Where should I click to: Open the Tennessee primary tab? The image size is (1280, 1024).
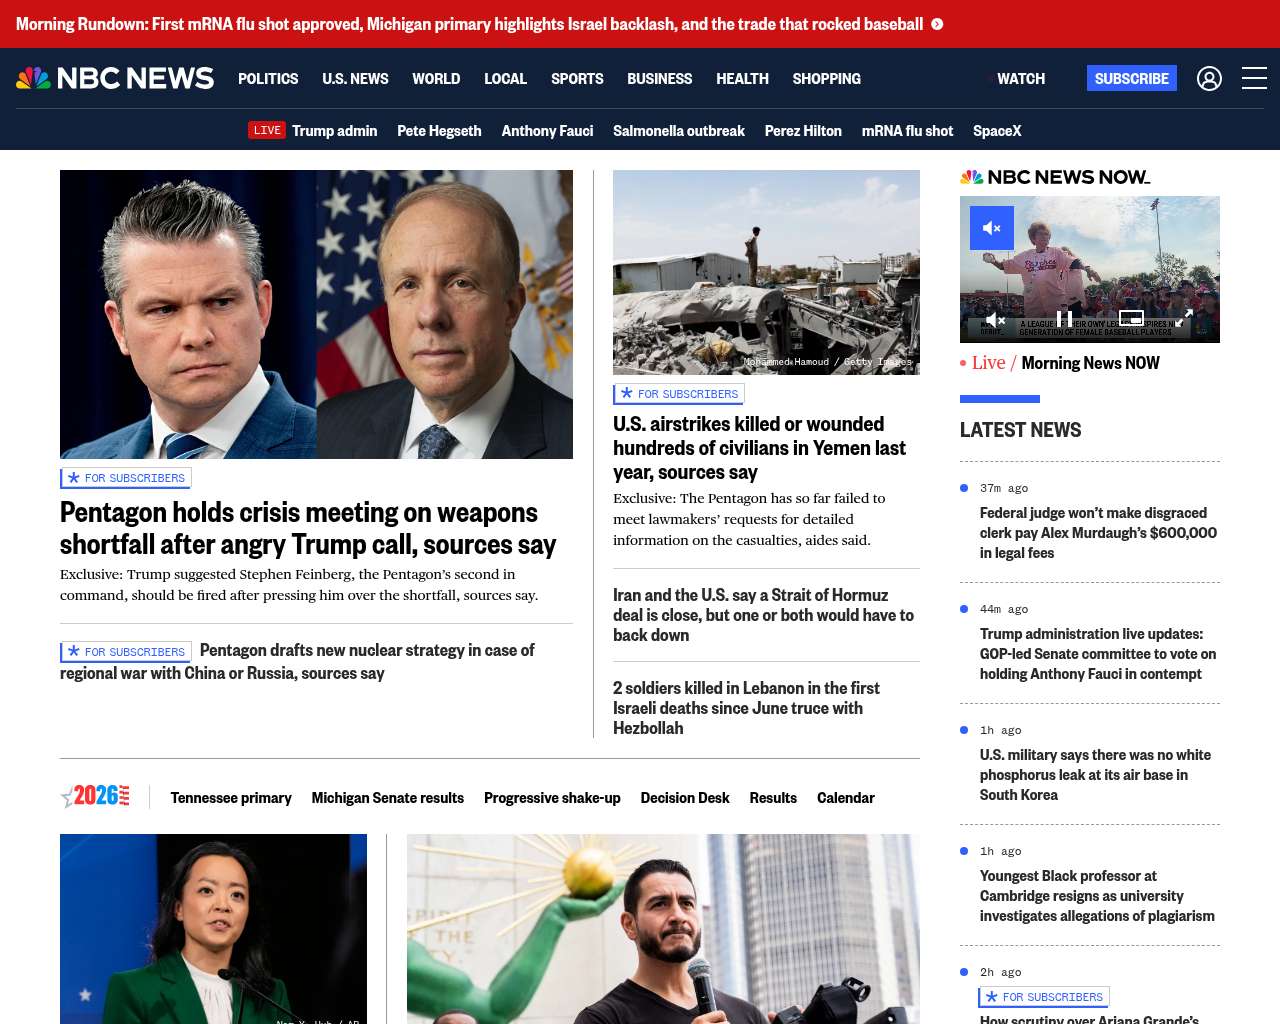tap(231, 797)
